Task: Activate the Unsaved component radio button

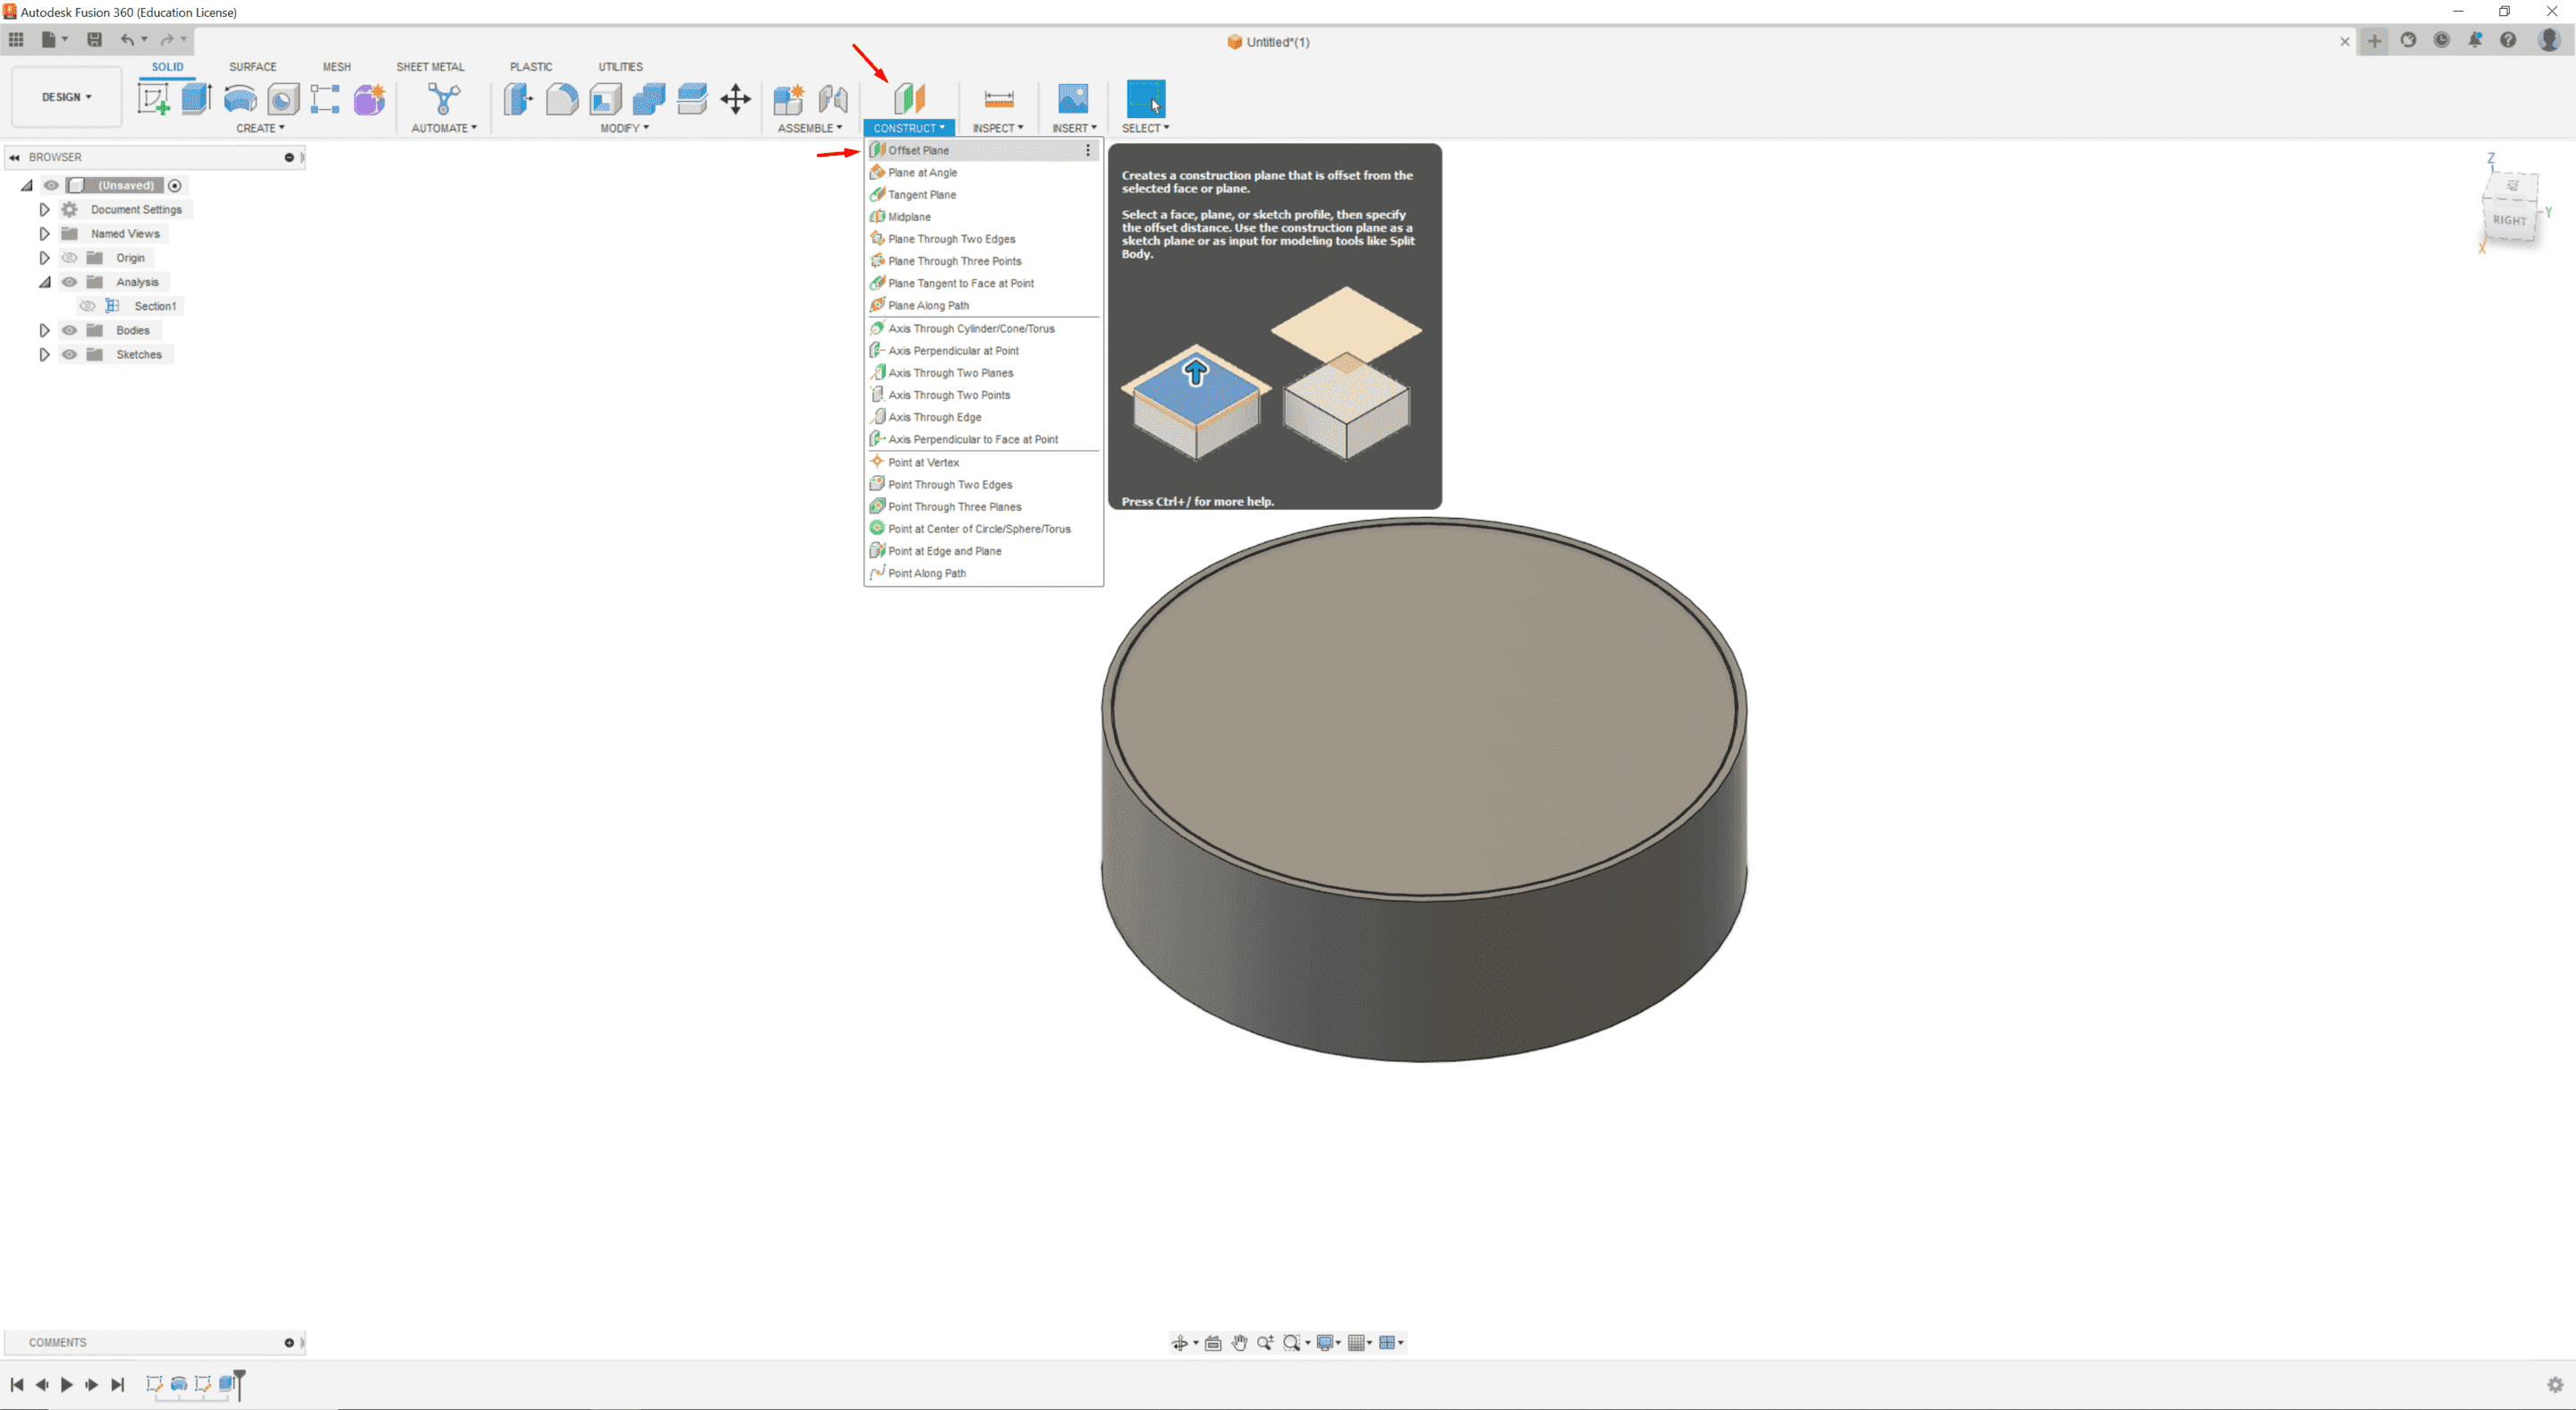Action: [175, 185]
